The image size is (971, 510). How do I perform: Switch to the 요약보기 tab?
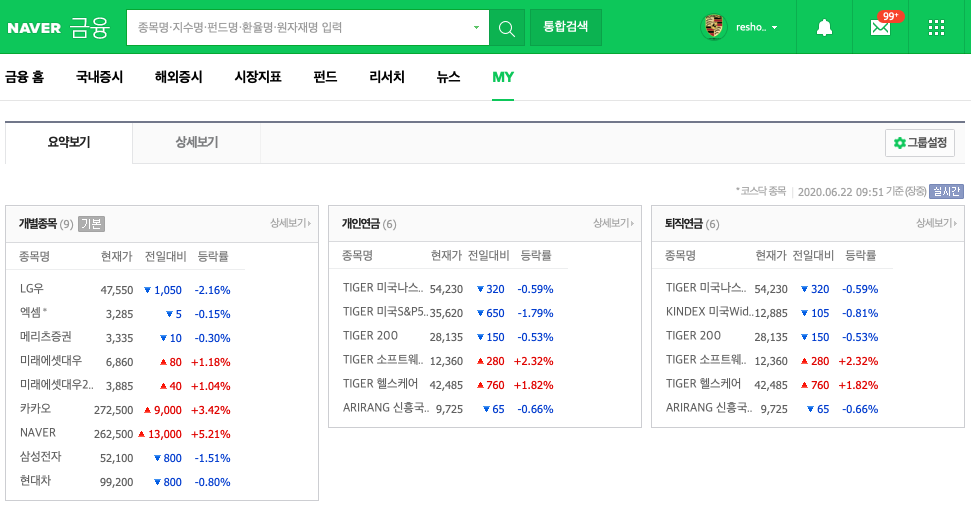click(69, 142)
